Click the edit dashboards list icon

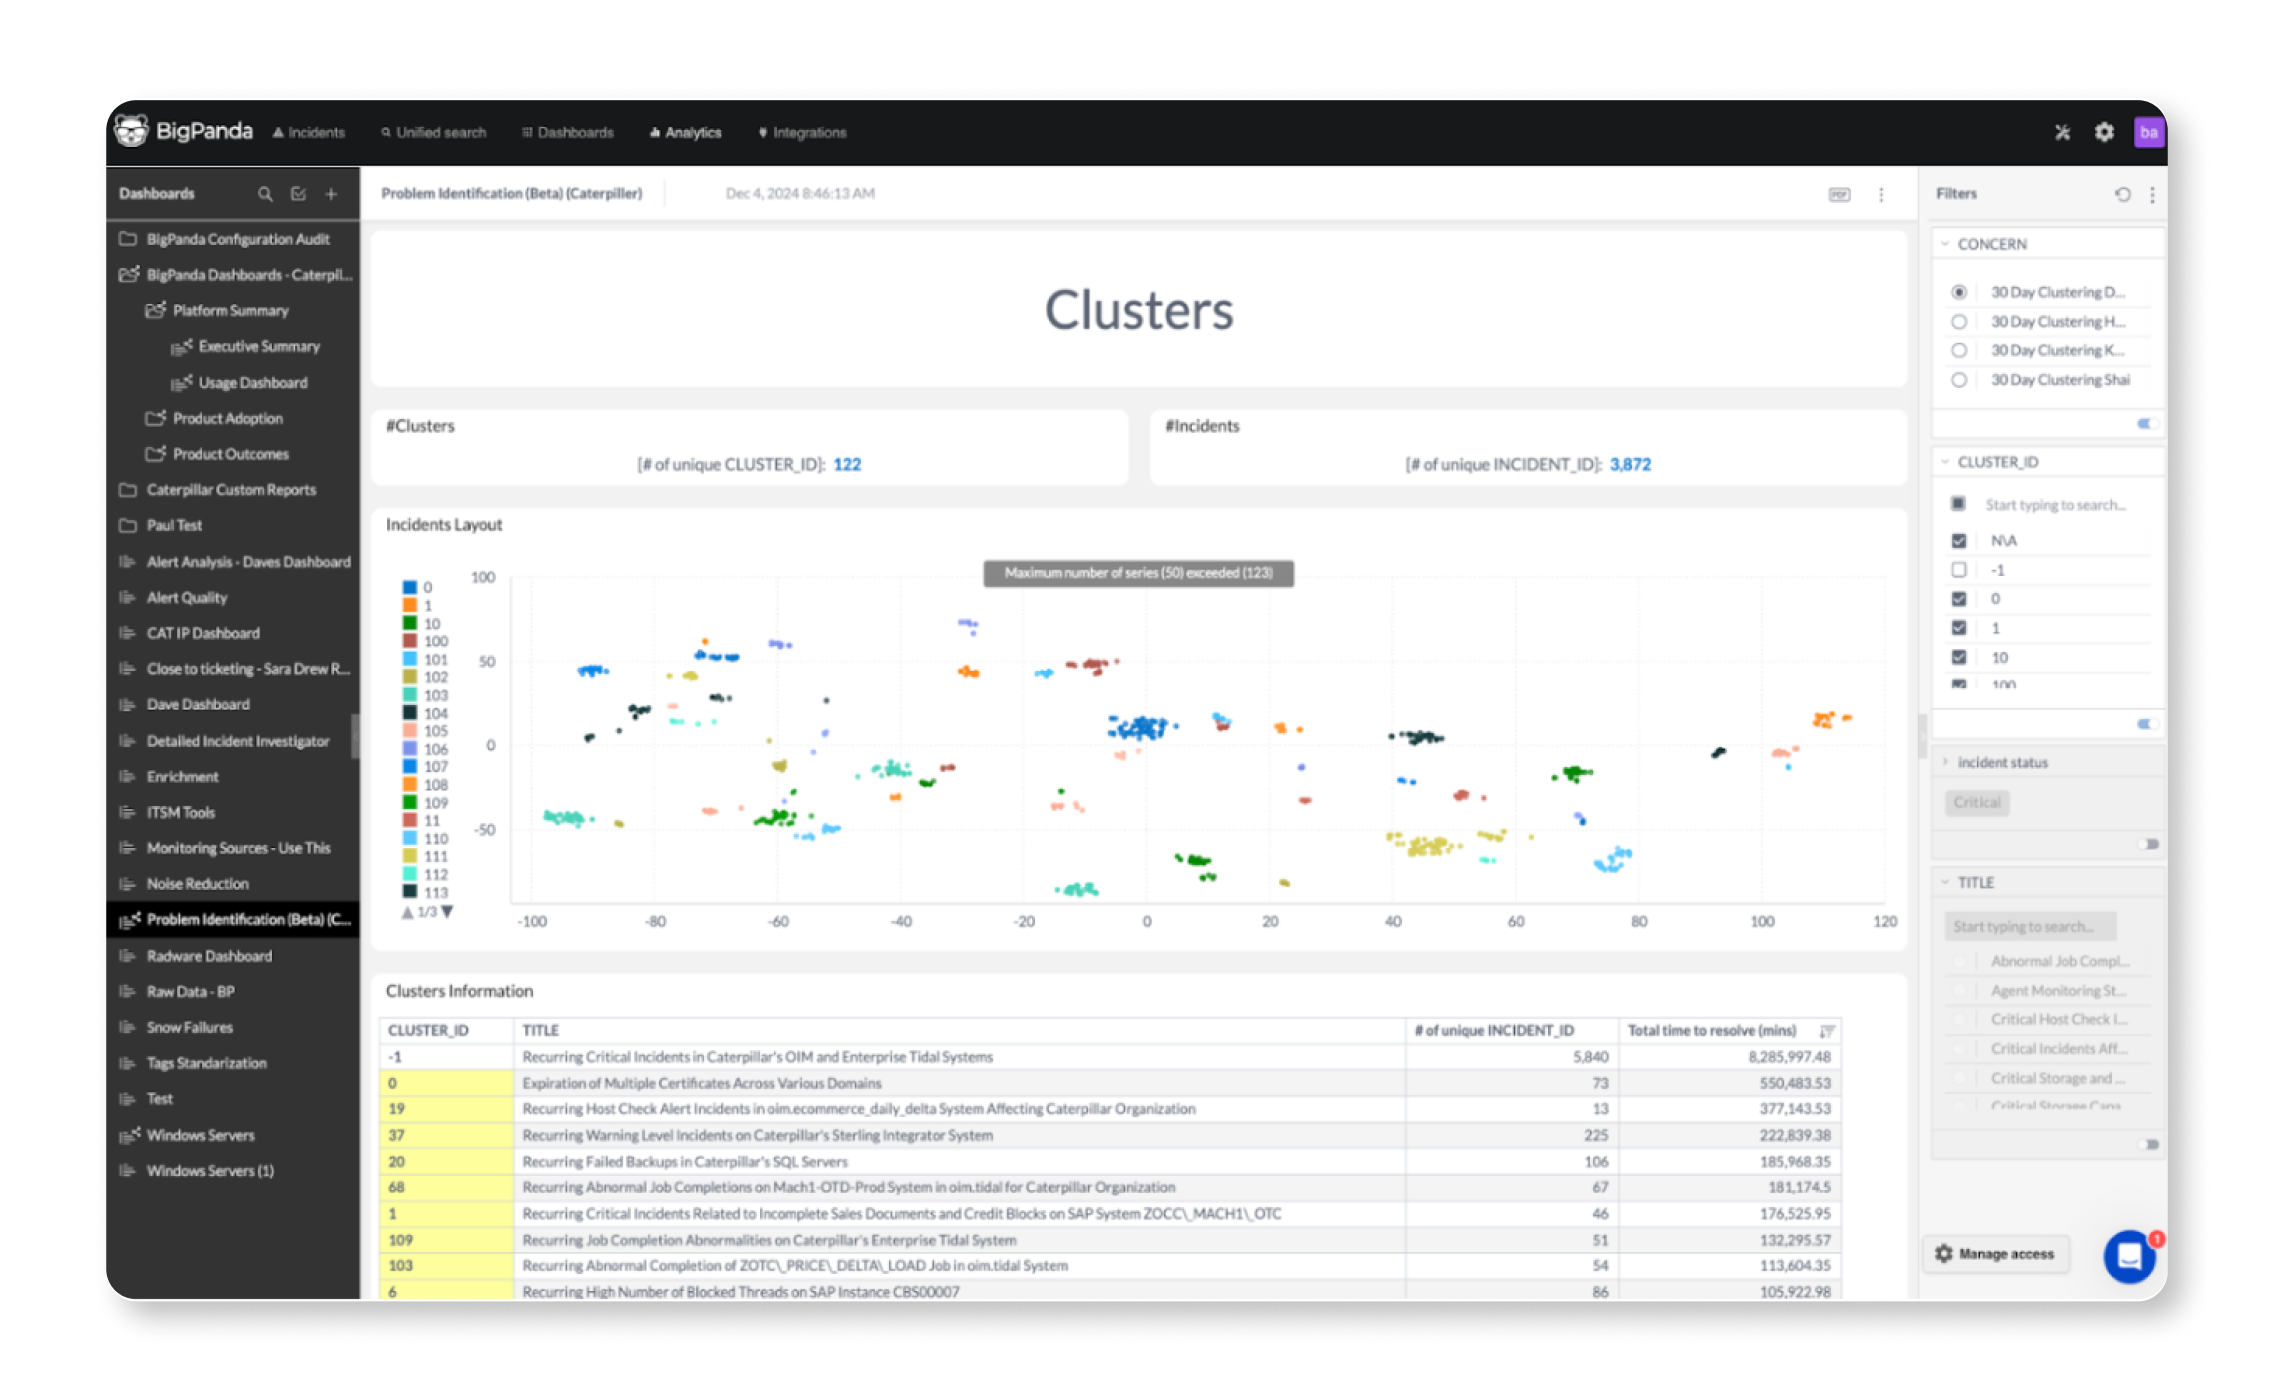coord(298,194)
